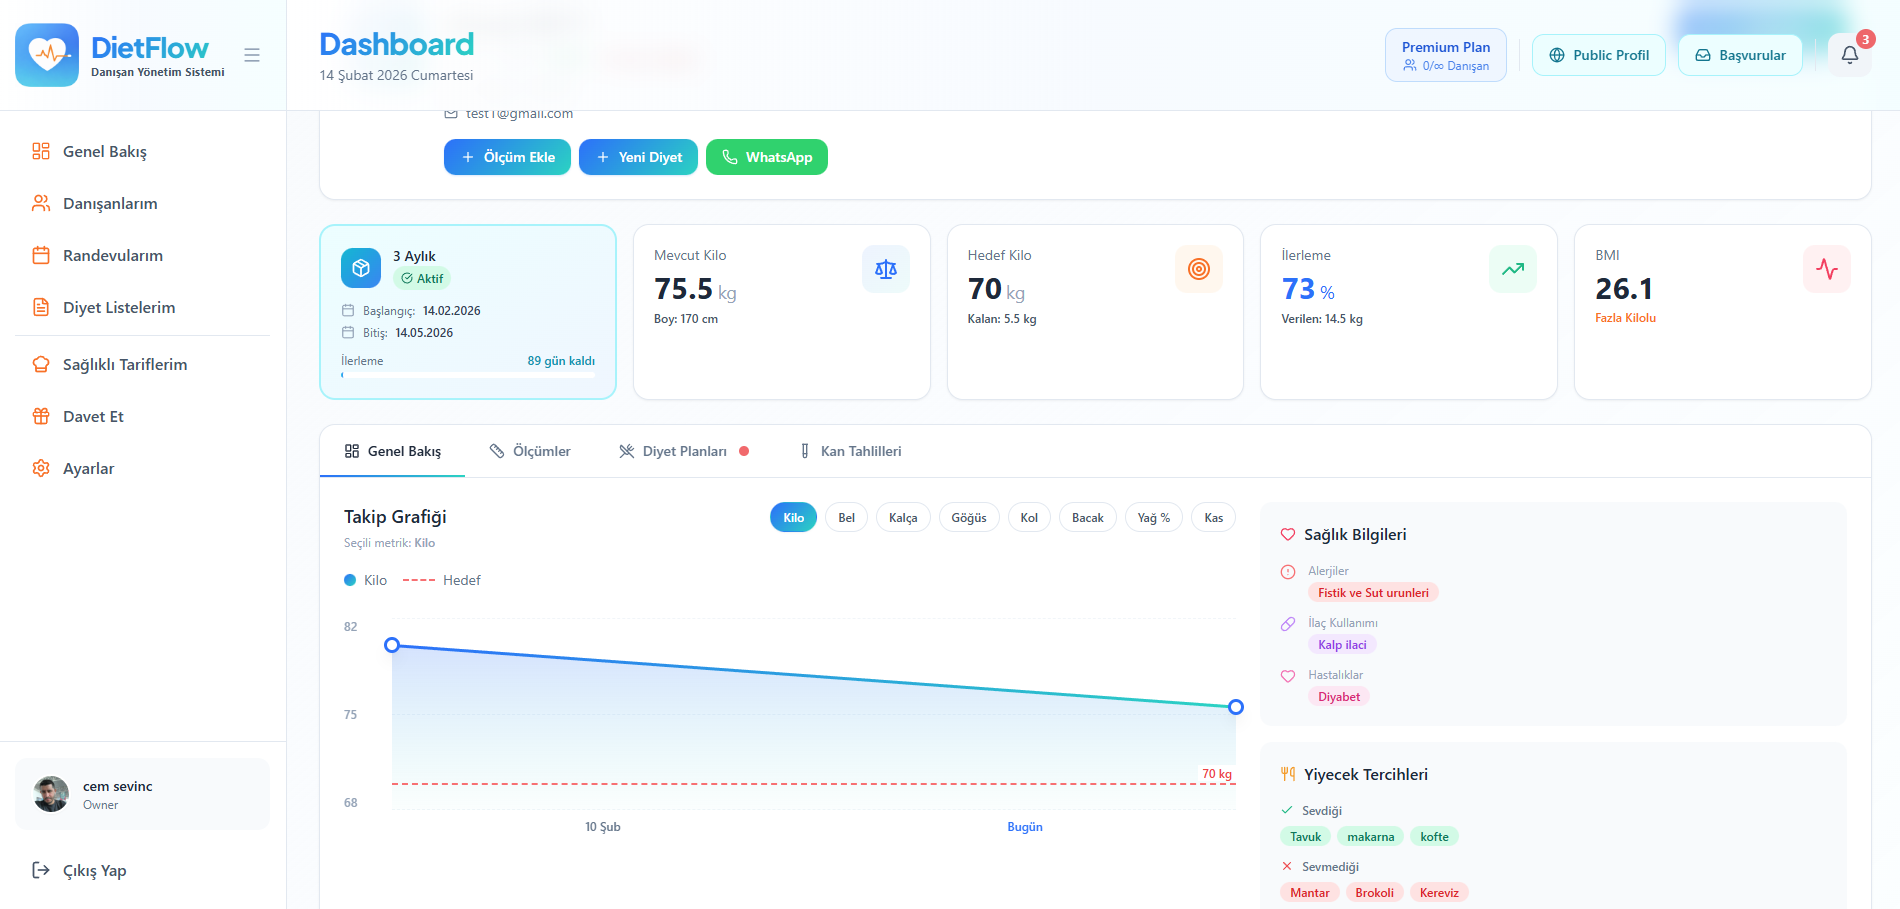The height and width of the screenshot is (909, 1900).
Task: Click the DietFlow heart logo
Action: 47,55
